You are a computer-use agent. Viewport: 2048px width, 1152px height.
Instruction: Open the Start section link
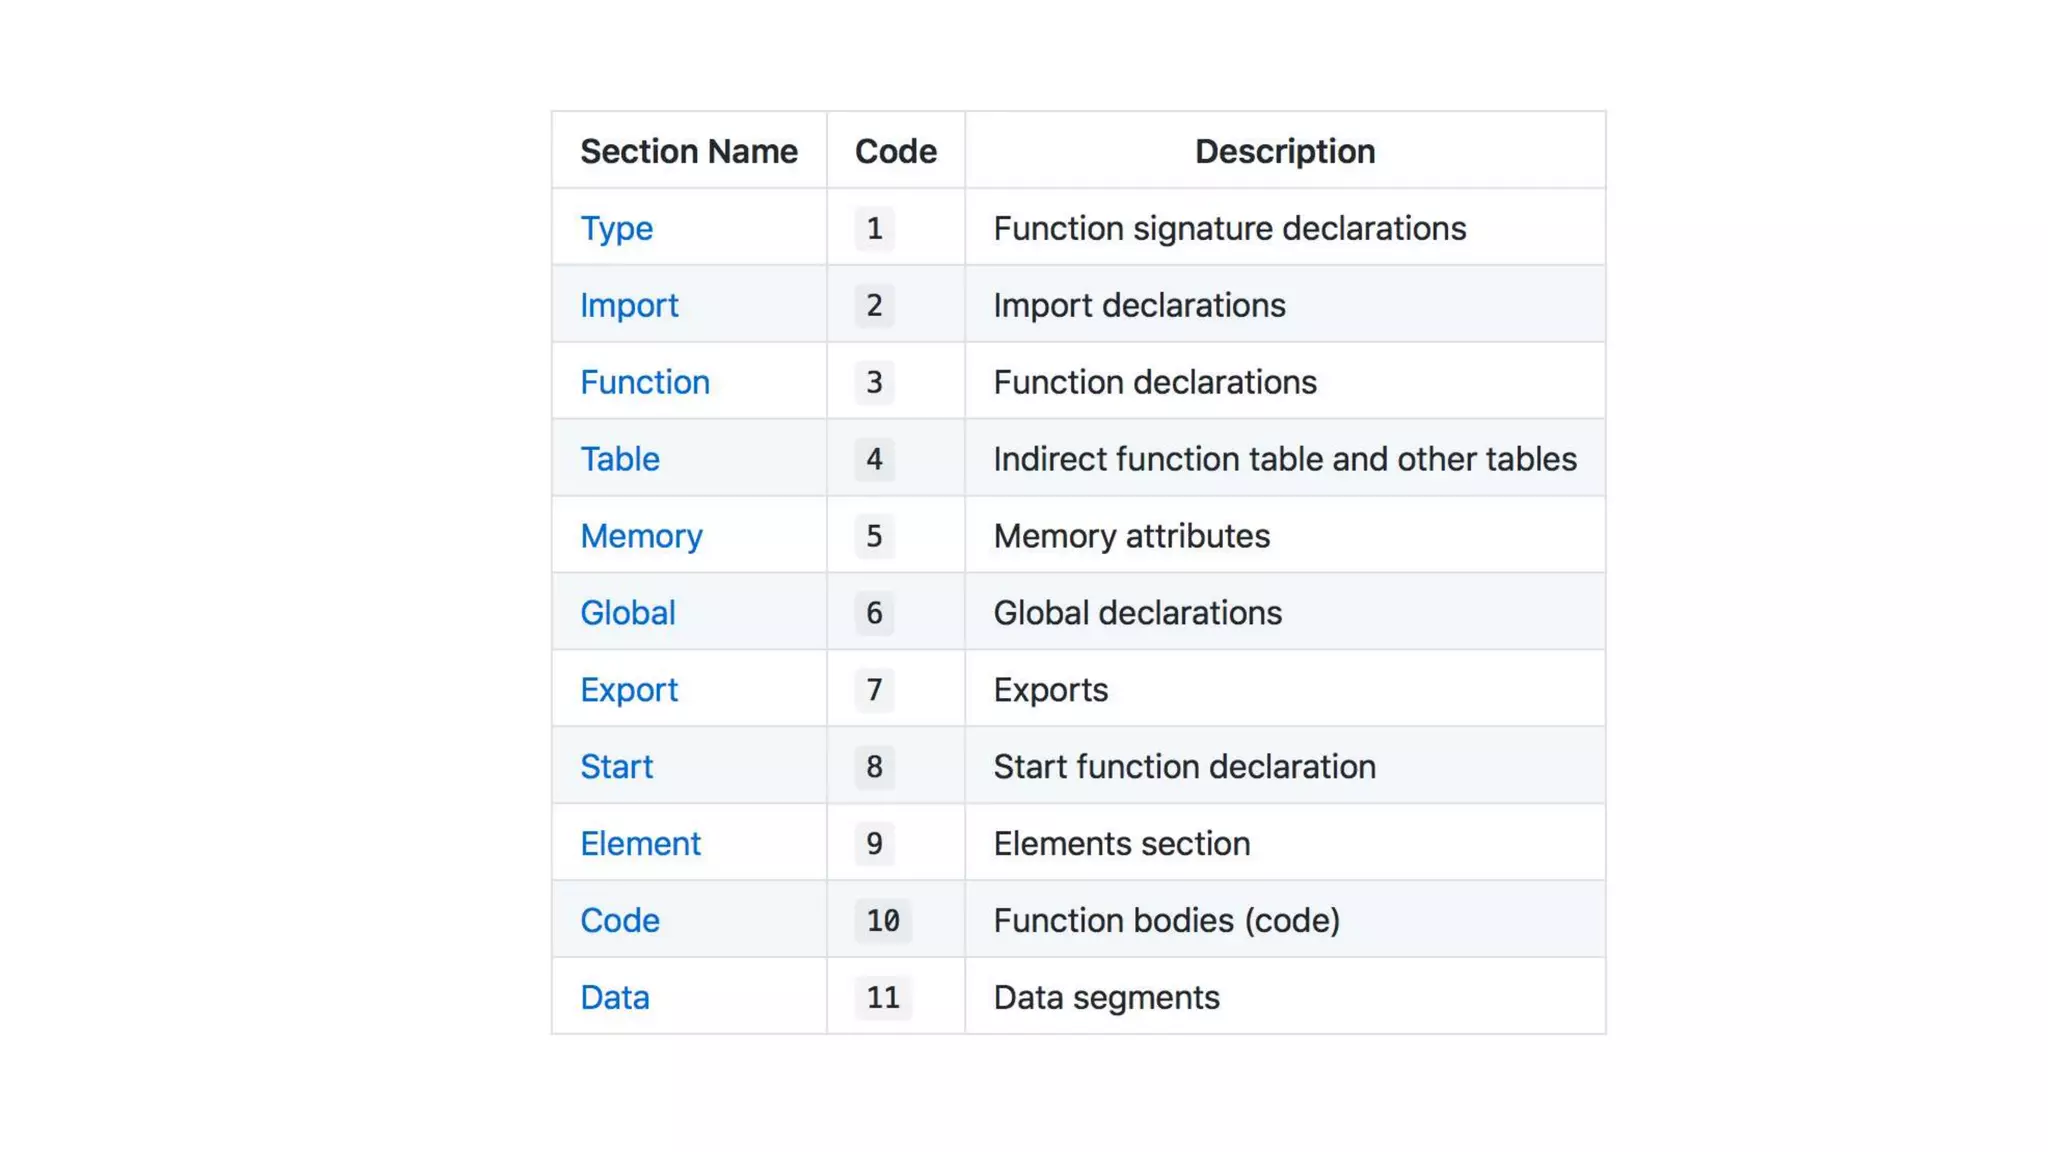point(616,767)
